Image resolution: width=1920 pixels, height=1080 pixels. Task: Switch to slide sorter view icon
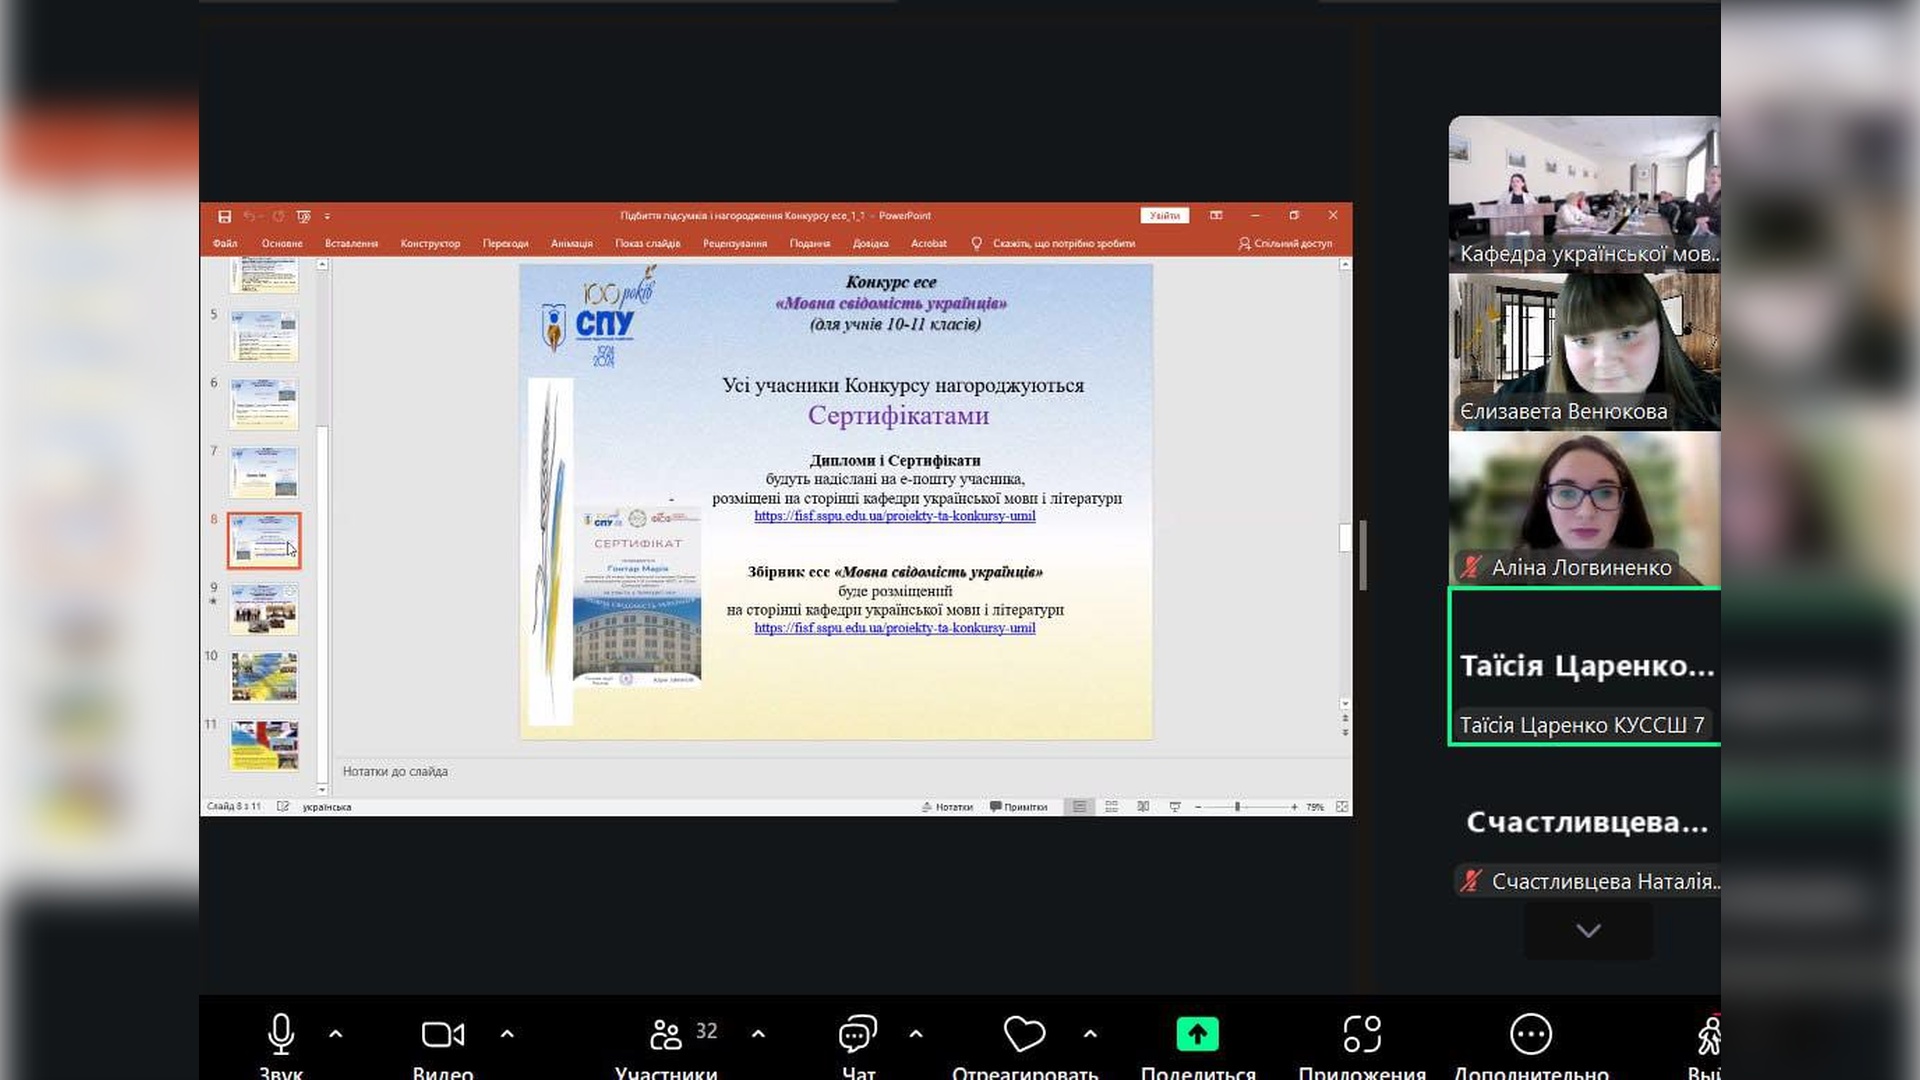pyautogui.click(x=1111, y=807)
